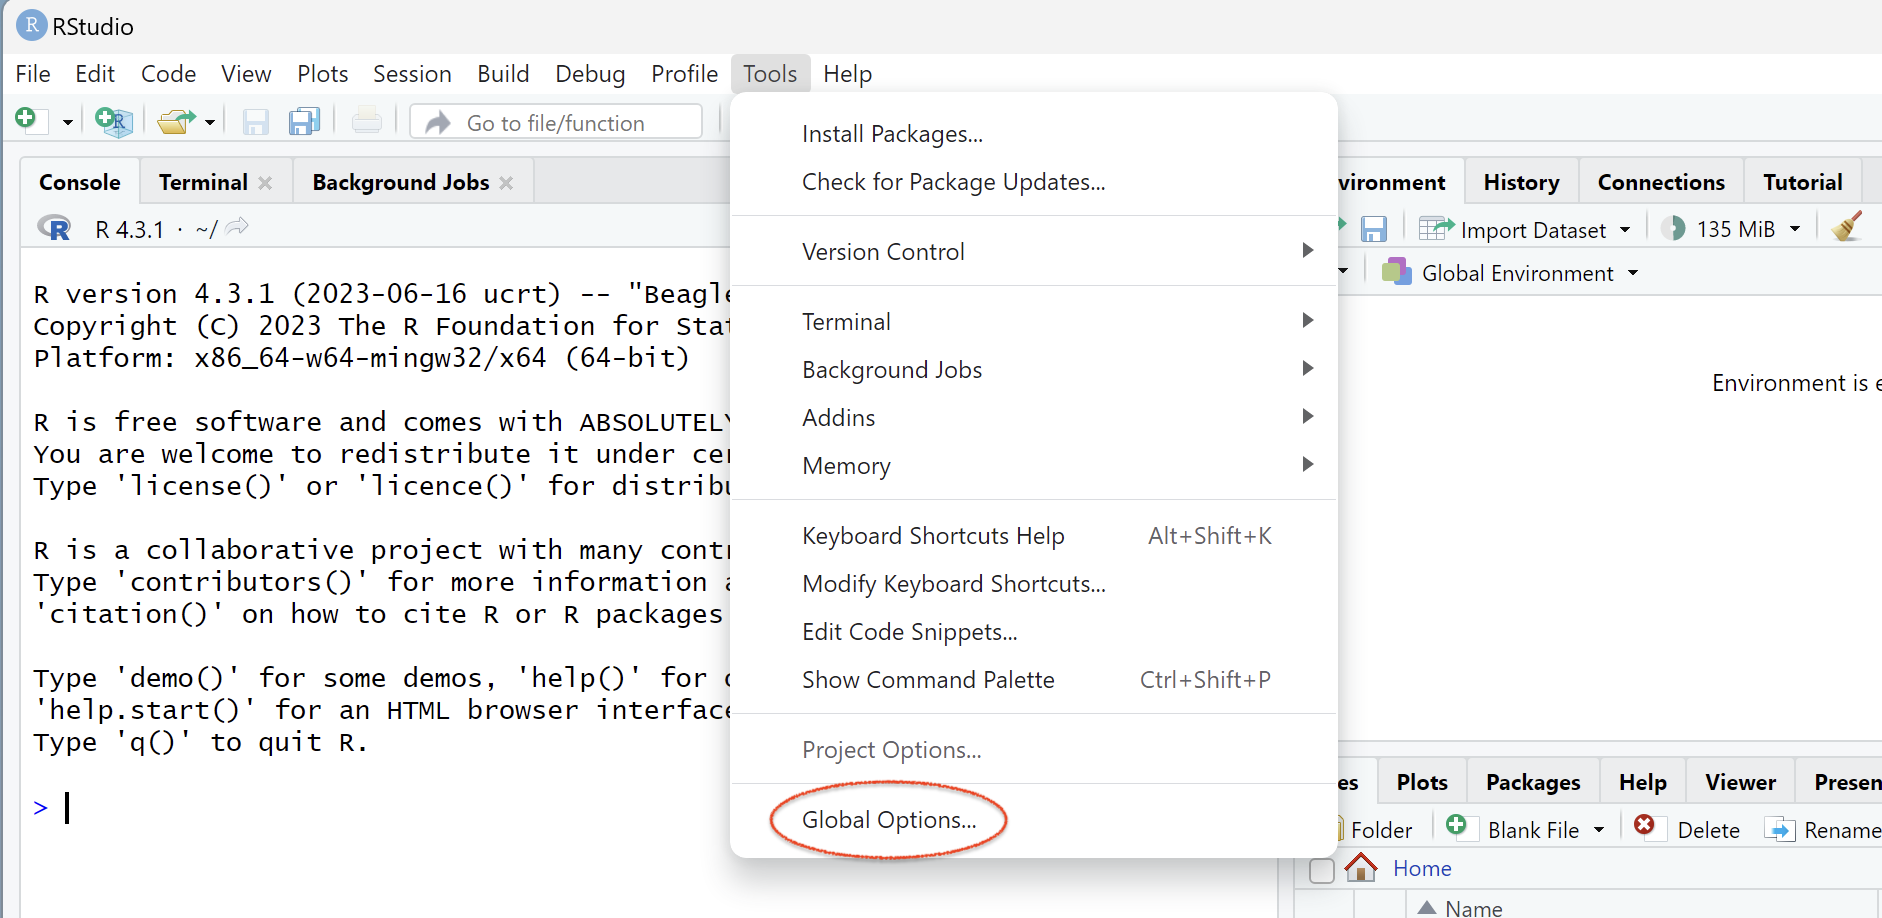
Task: Open the View menu
Action: click(246, 74)
